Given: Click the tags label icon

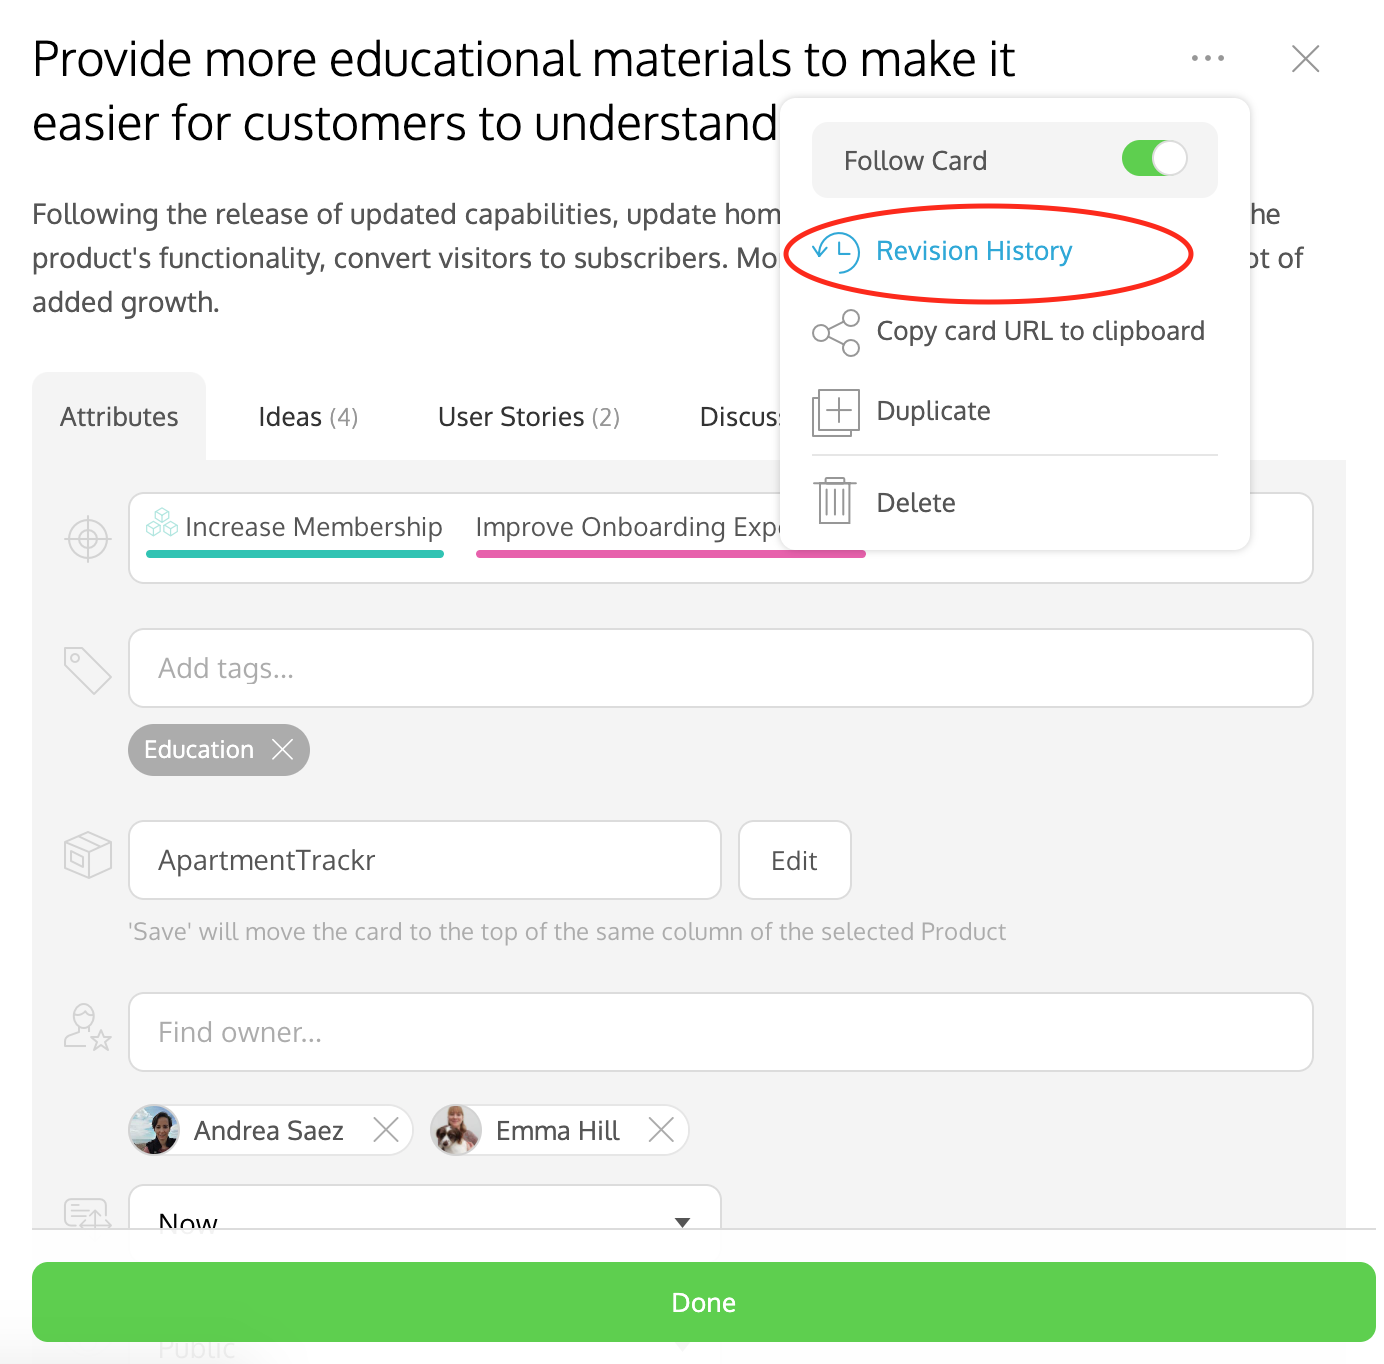Looking at the screenshot, I should point(86,669).
